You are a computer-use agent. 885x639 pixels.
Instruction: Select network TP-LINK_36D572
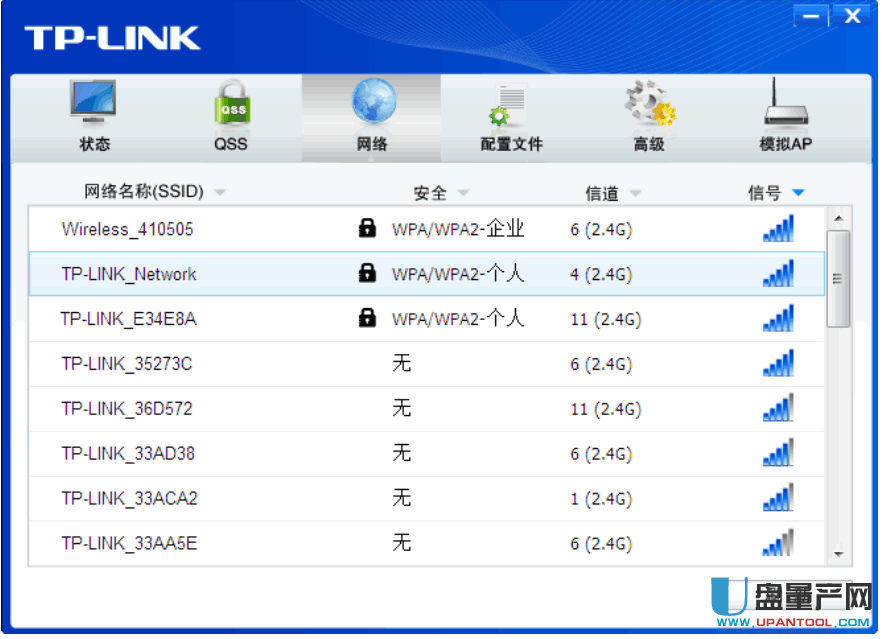(427, 409)
